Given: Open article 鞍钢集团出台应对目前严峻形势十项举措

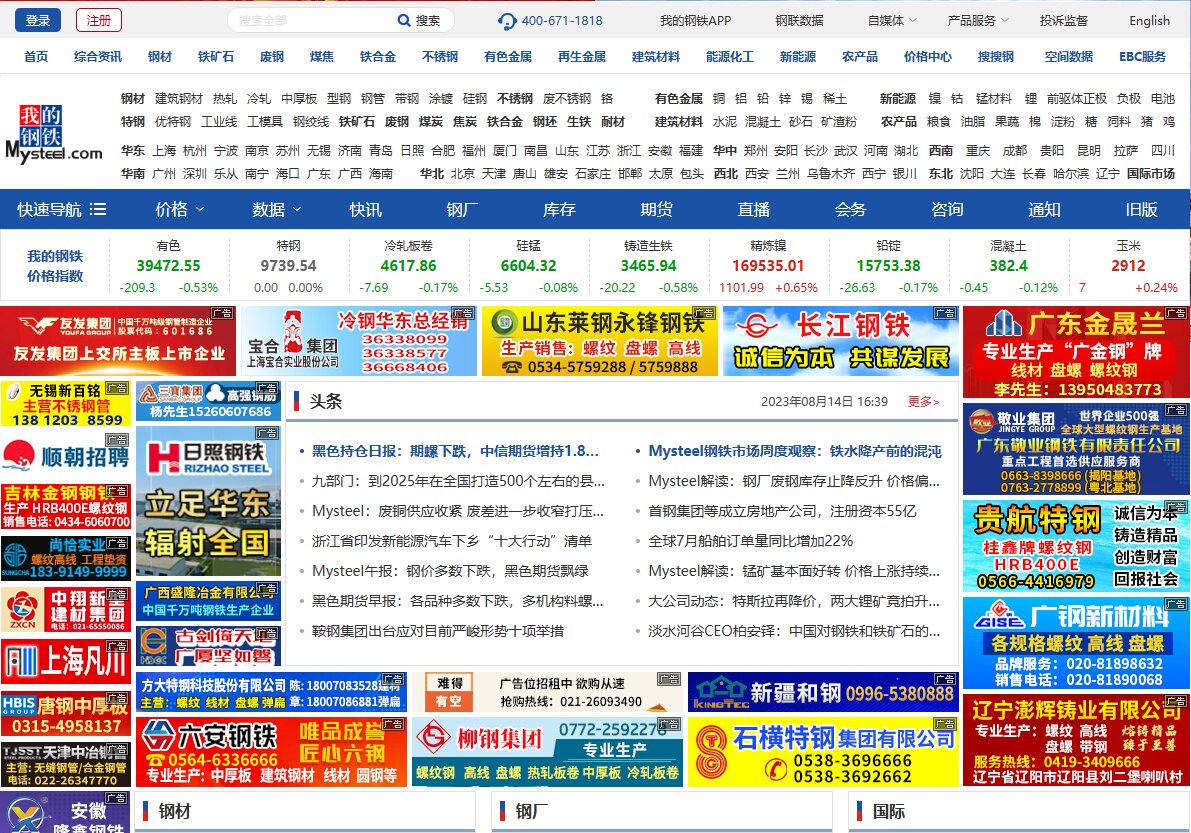Looking at the screenshot, I should coord(438,631).
